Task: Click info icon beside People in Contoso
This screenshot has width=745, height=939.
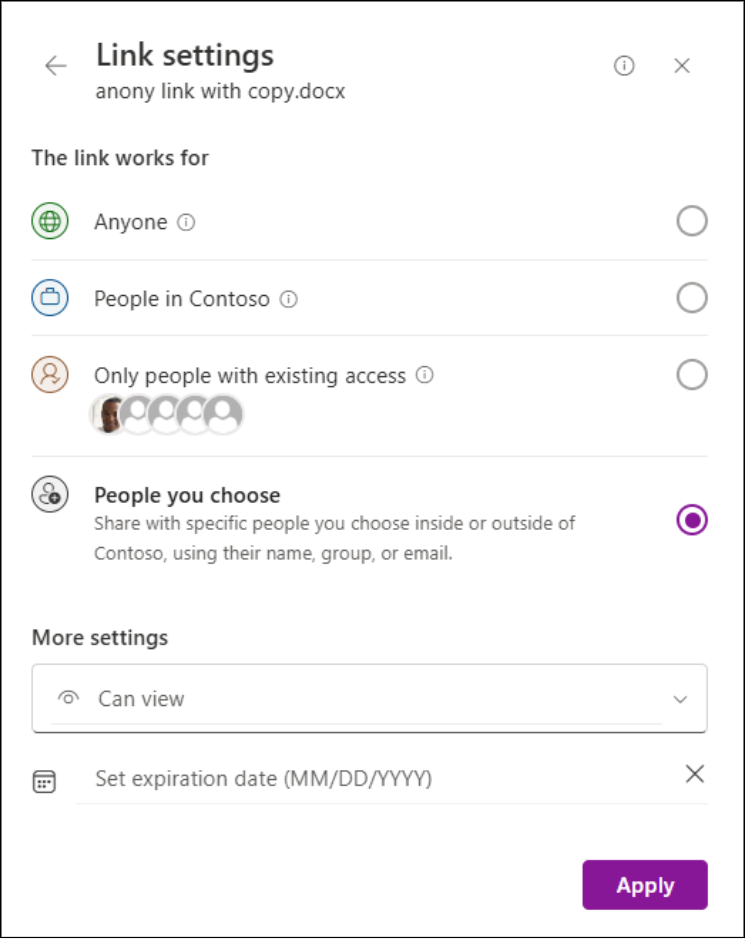Action: coord(289,299)
